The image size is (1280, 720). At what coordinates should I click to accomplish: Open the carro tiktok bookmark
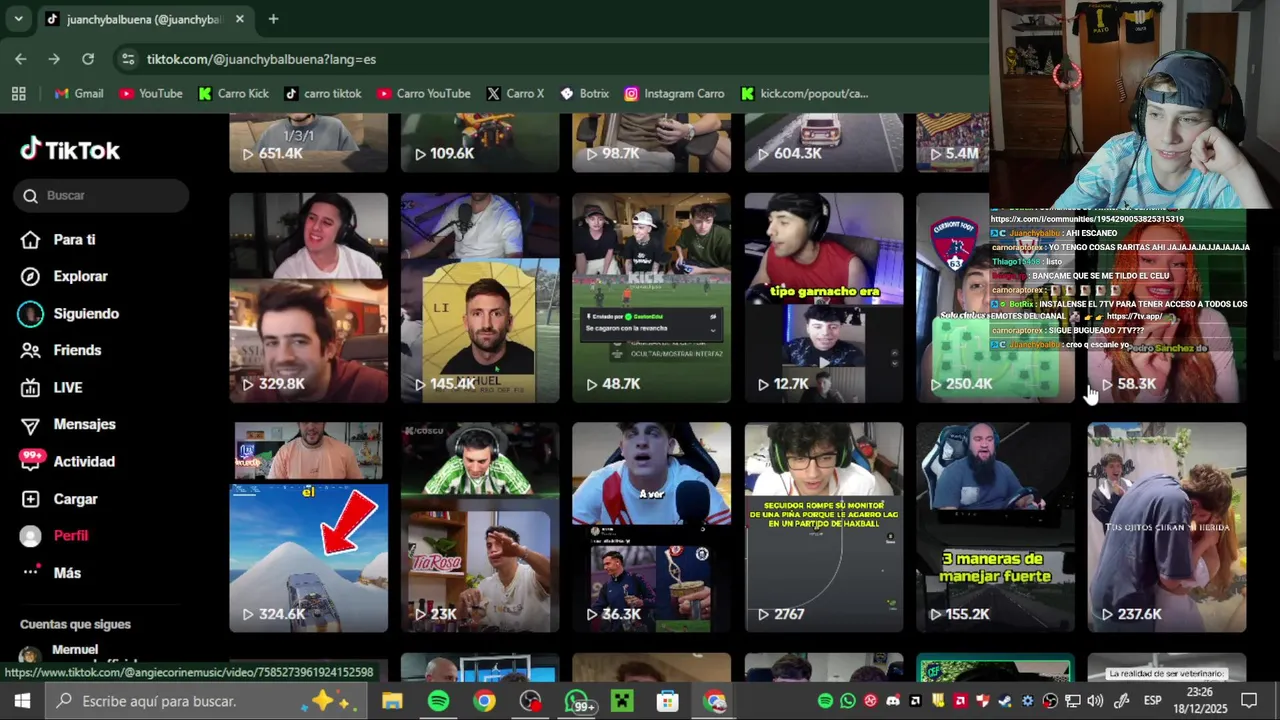pyautogui.click(x=323, y=94)
